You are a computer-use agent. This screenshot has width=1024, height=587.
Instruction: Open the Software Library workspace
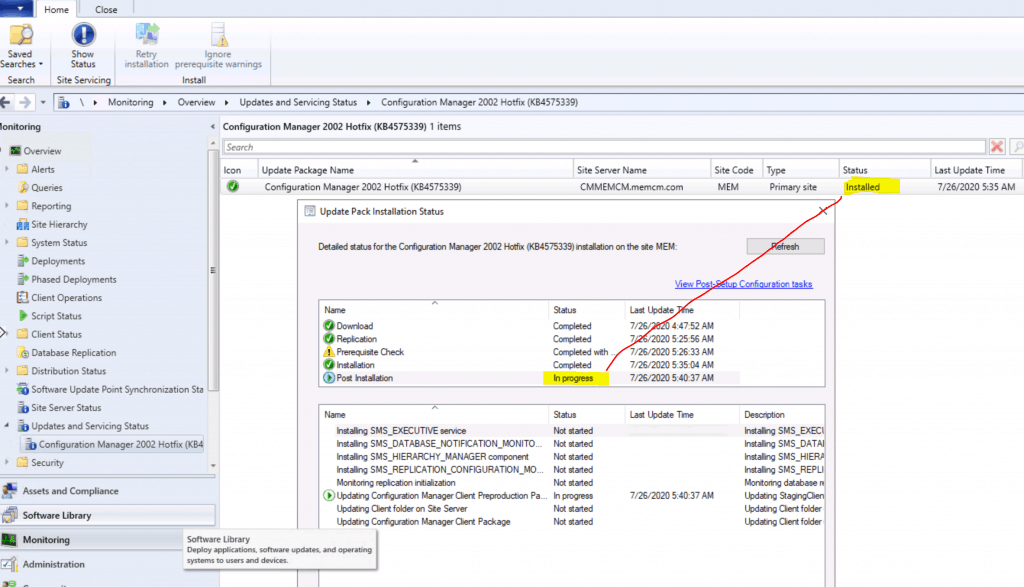point(108,515)
